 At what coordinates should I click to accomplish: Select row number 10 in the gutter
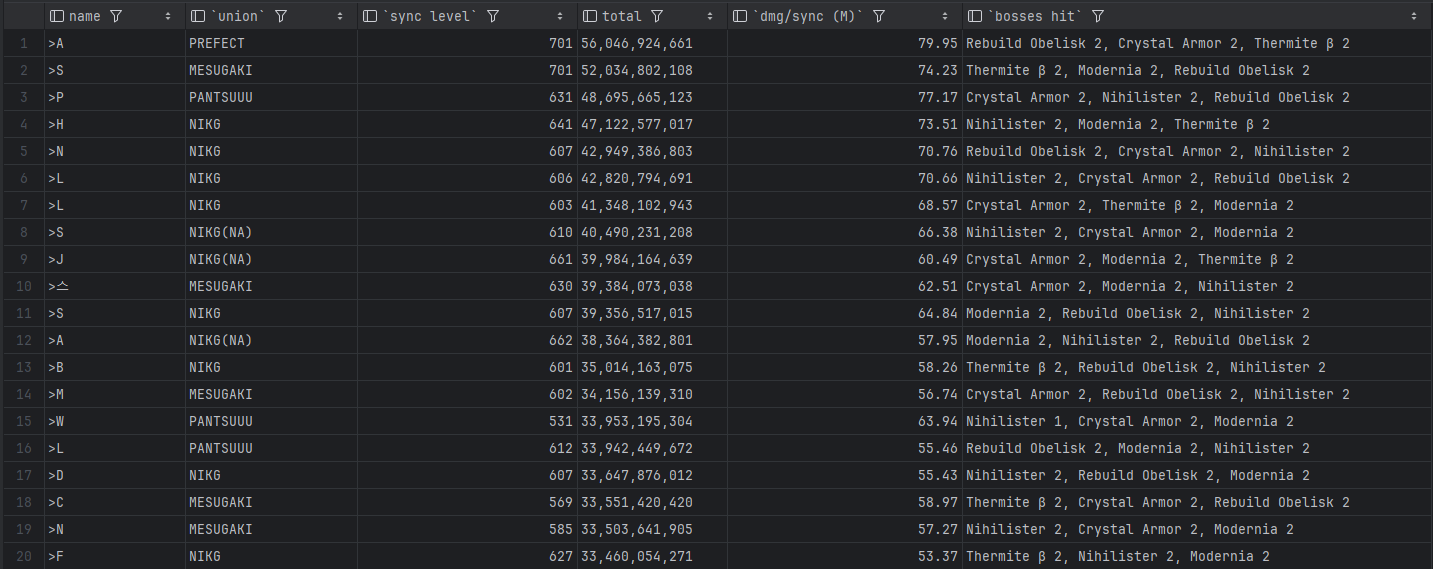pos(22,287)
